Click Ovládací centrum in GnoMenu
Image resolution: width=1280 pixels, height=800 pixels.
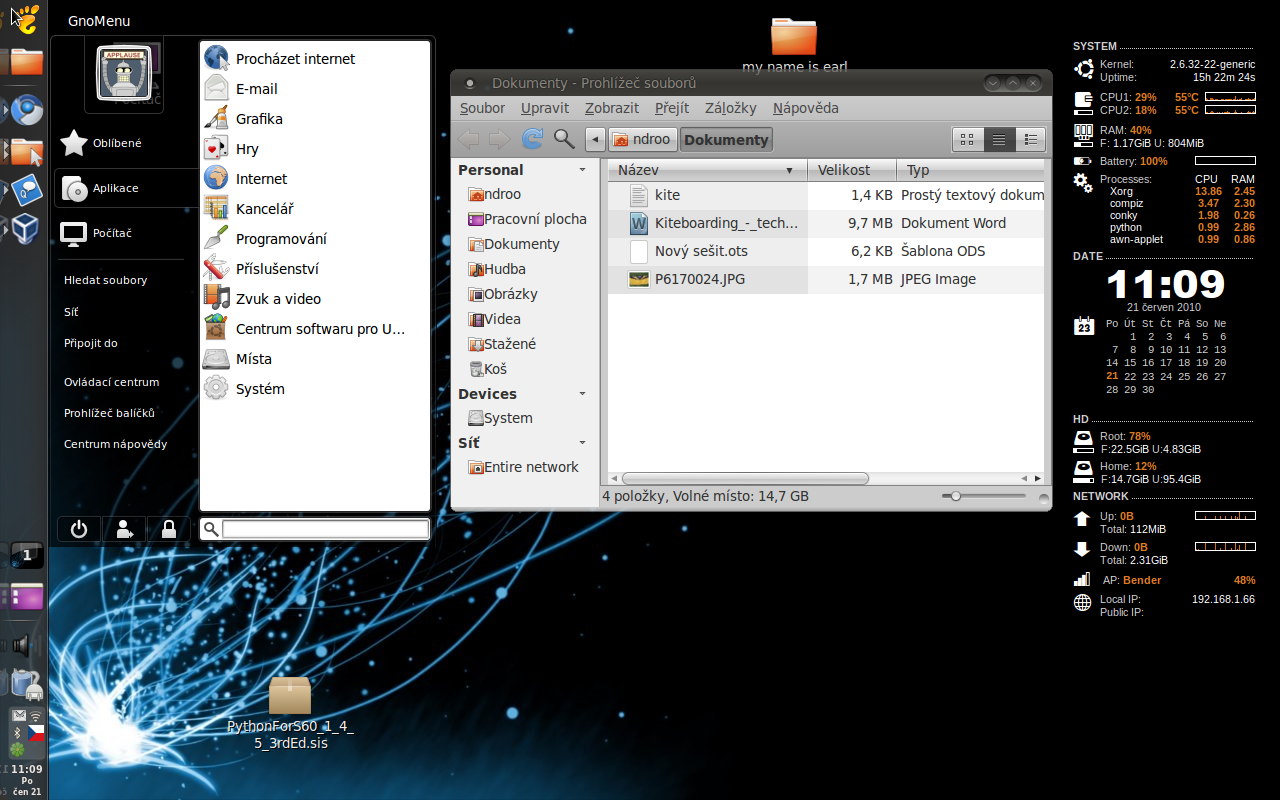(x=111, y=382)
